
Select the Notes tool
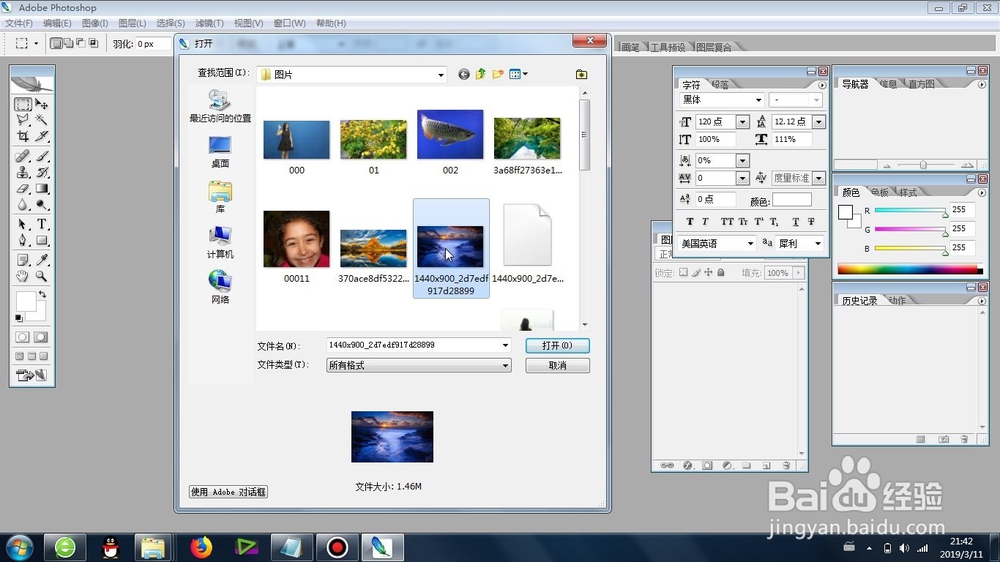click(23, 260)
